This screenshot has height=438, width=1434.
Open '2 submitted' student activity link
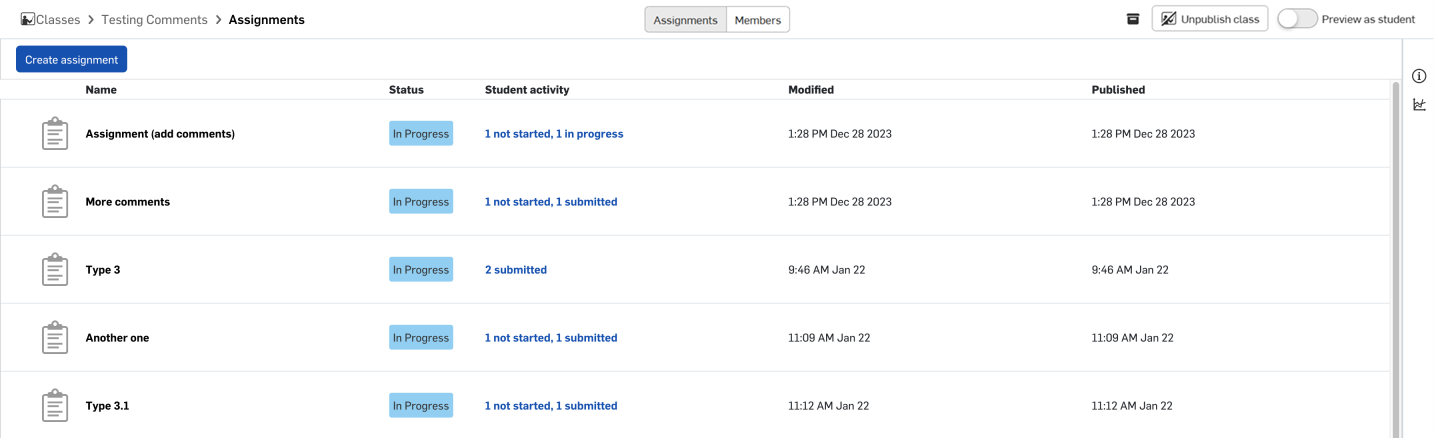[516, 270]
